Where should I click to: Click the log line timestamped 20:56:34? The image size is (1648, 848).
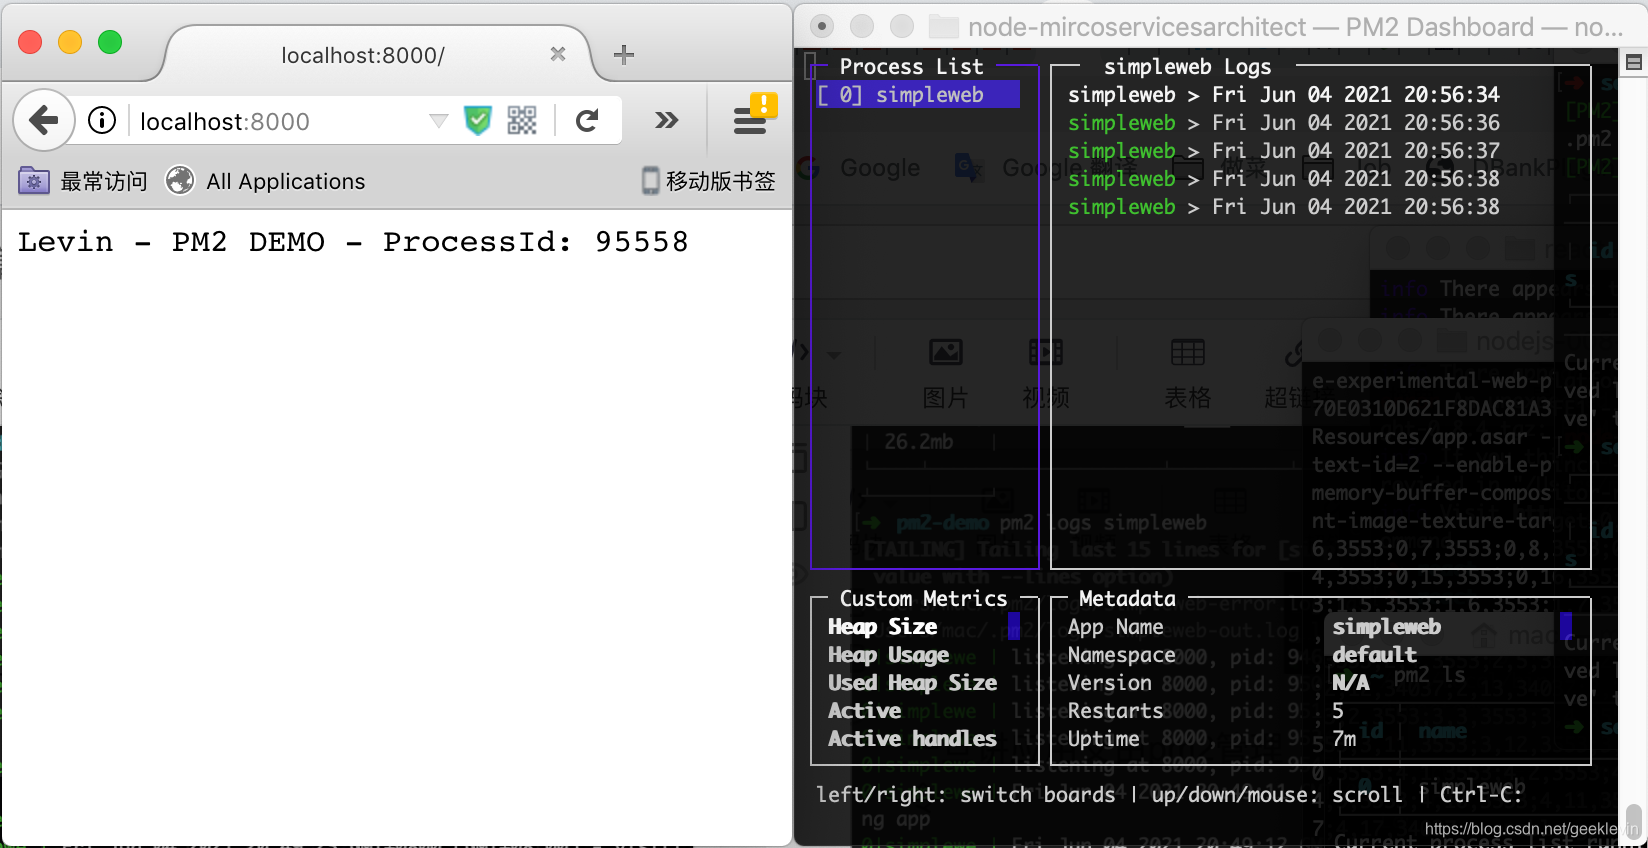[x=1283, y=95]
